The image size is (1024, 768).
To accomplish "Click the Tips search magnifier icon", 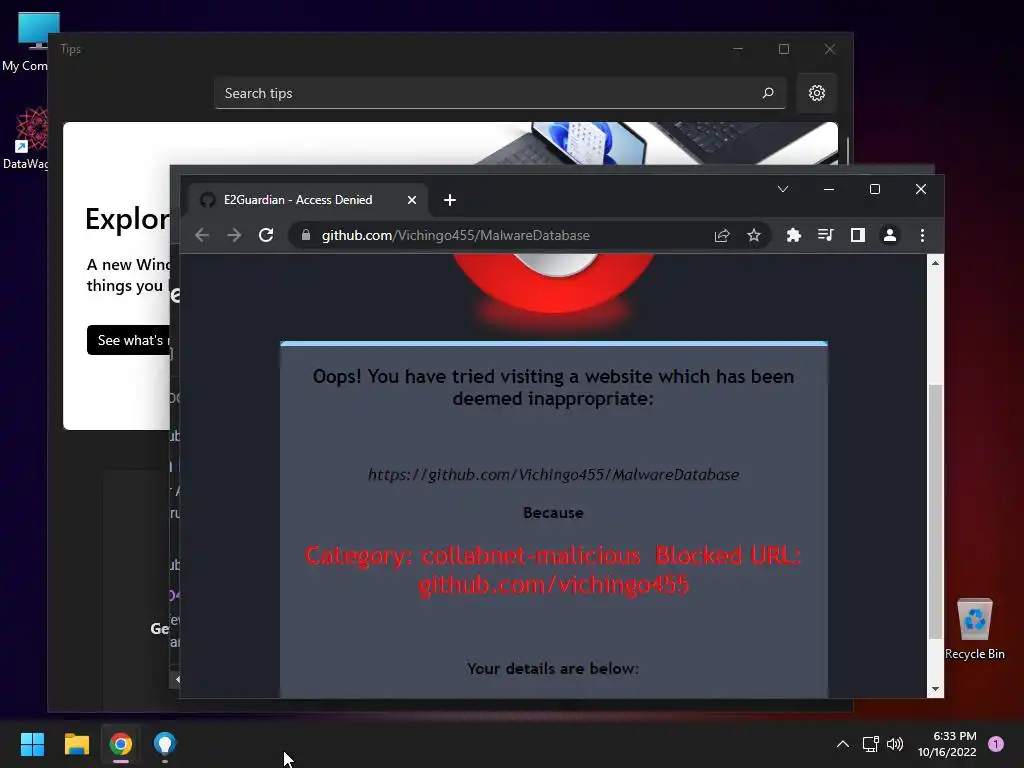I will click(768, 93).
